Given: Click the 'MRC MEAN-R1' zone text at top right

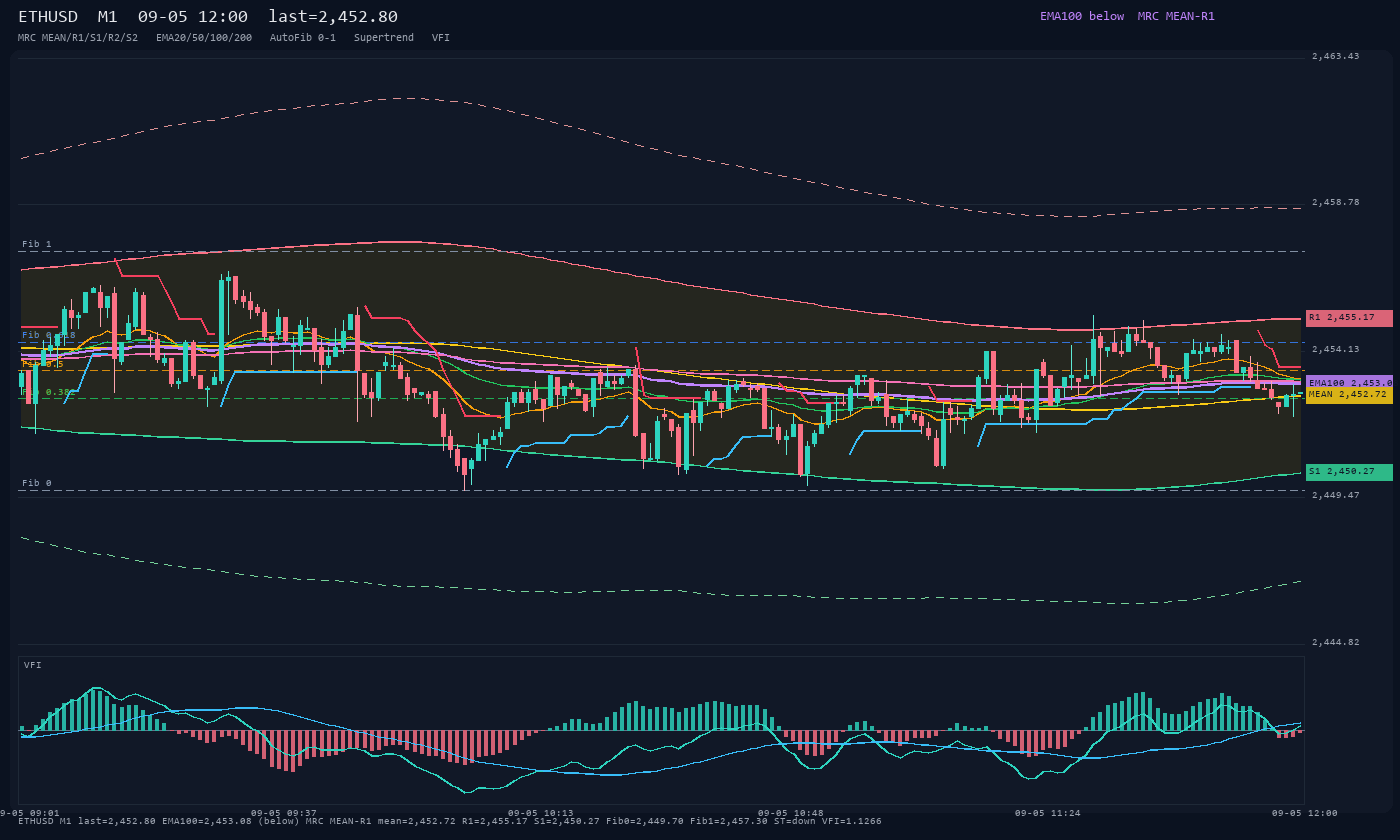Looking at the screenshot, I should [1176, 17].
